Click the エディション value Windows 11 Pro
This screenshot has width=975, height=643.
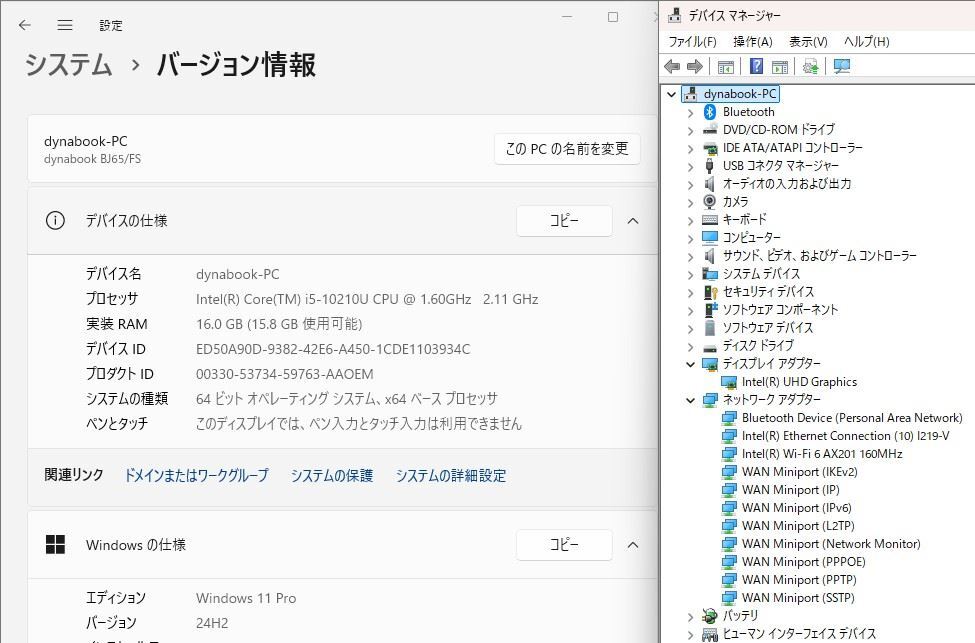tap(246, 598)
